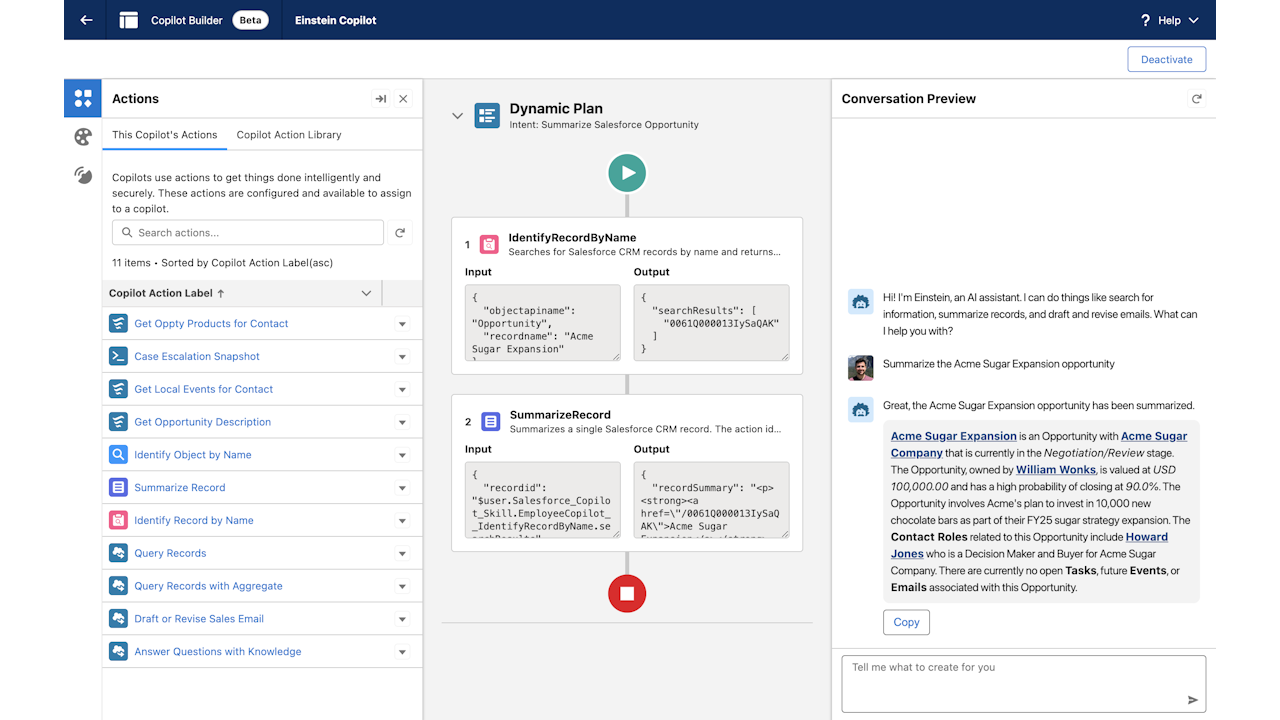Image resolution: width=1280 pixels, height=720 pixels.
Task: Open William Wonks link
Action: coord(1056,470)
